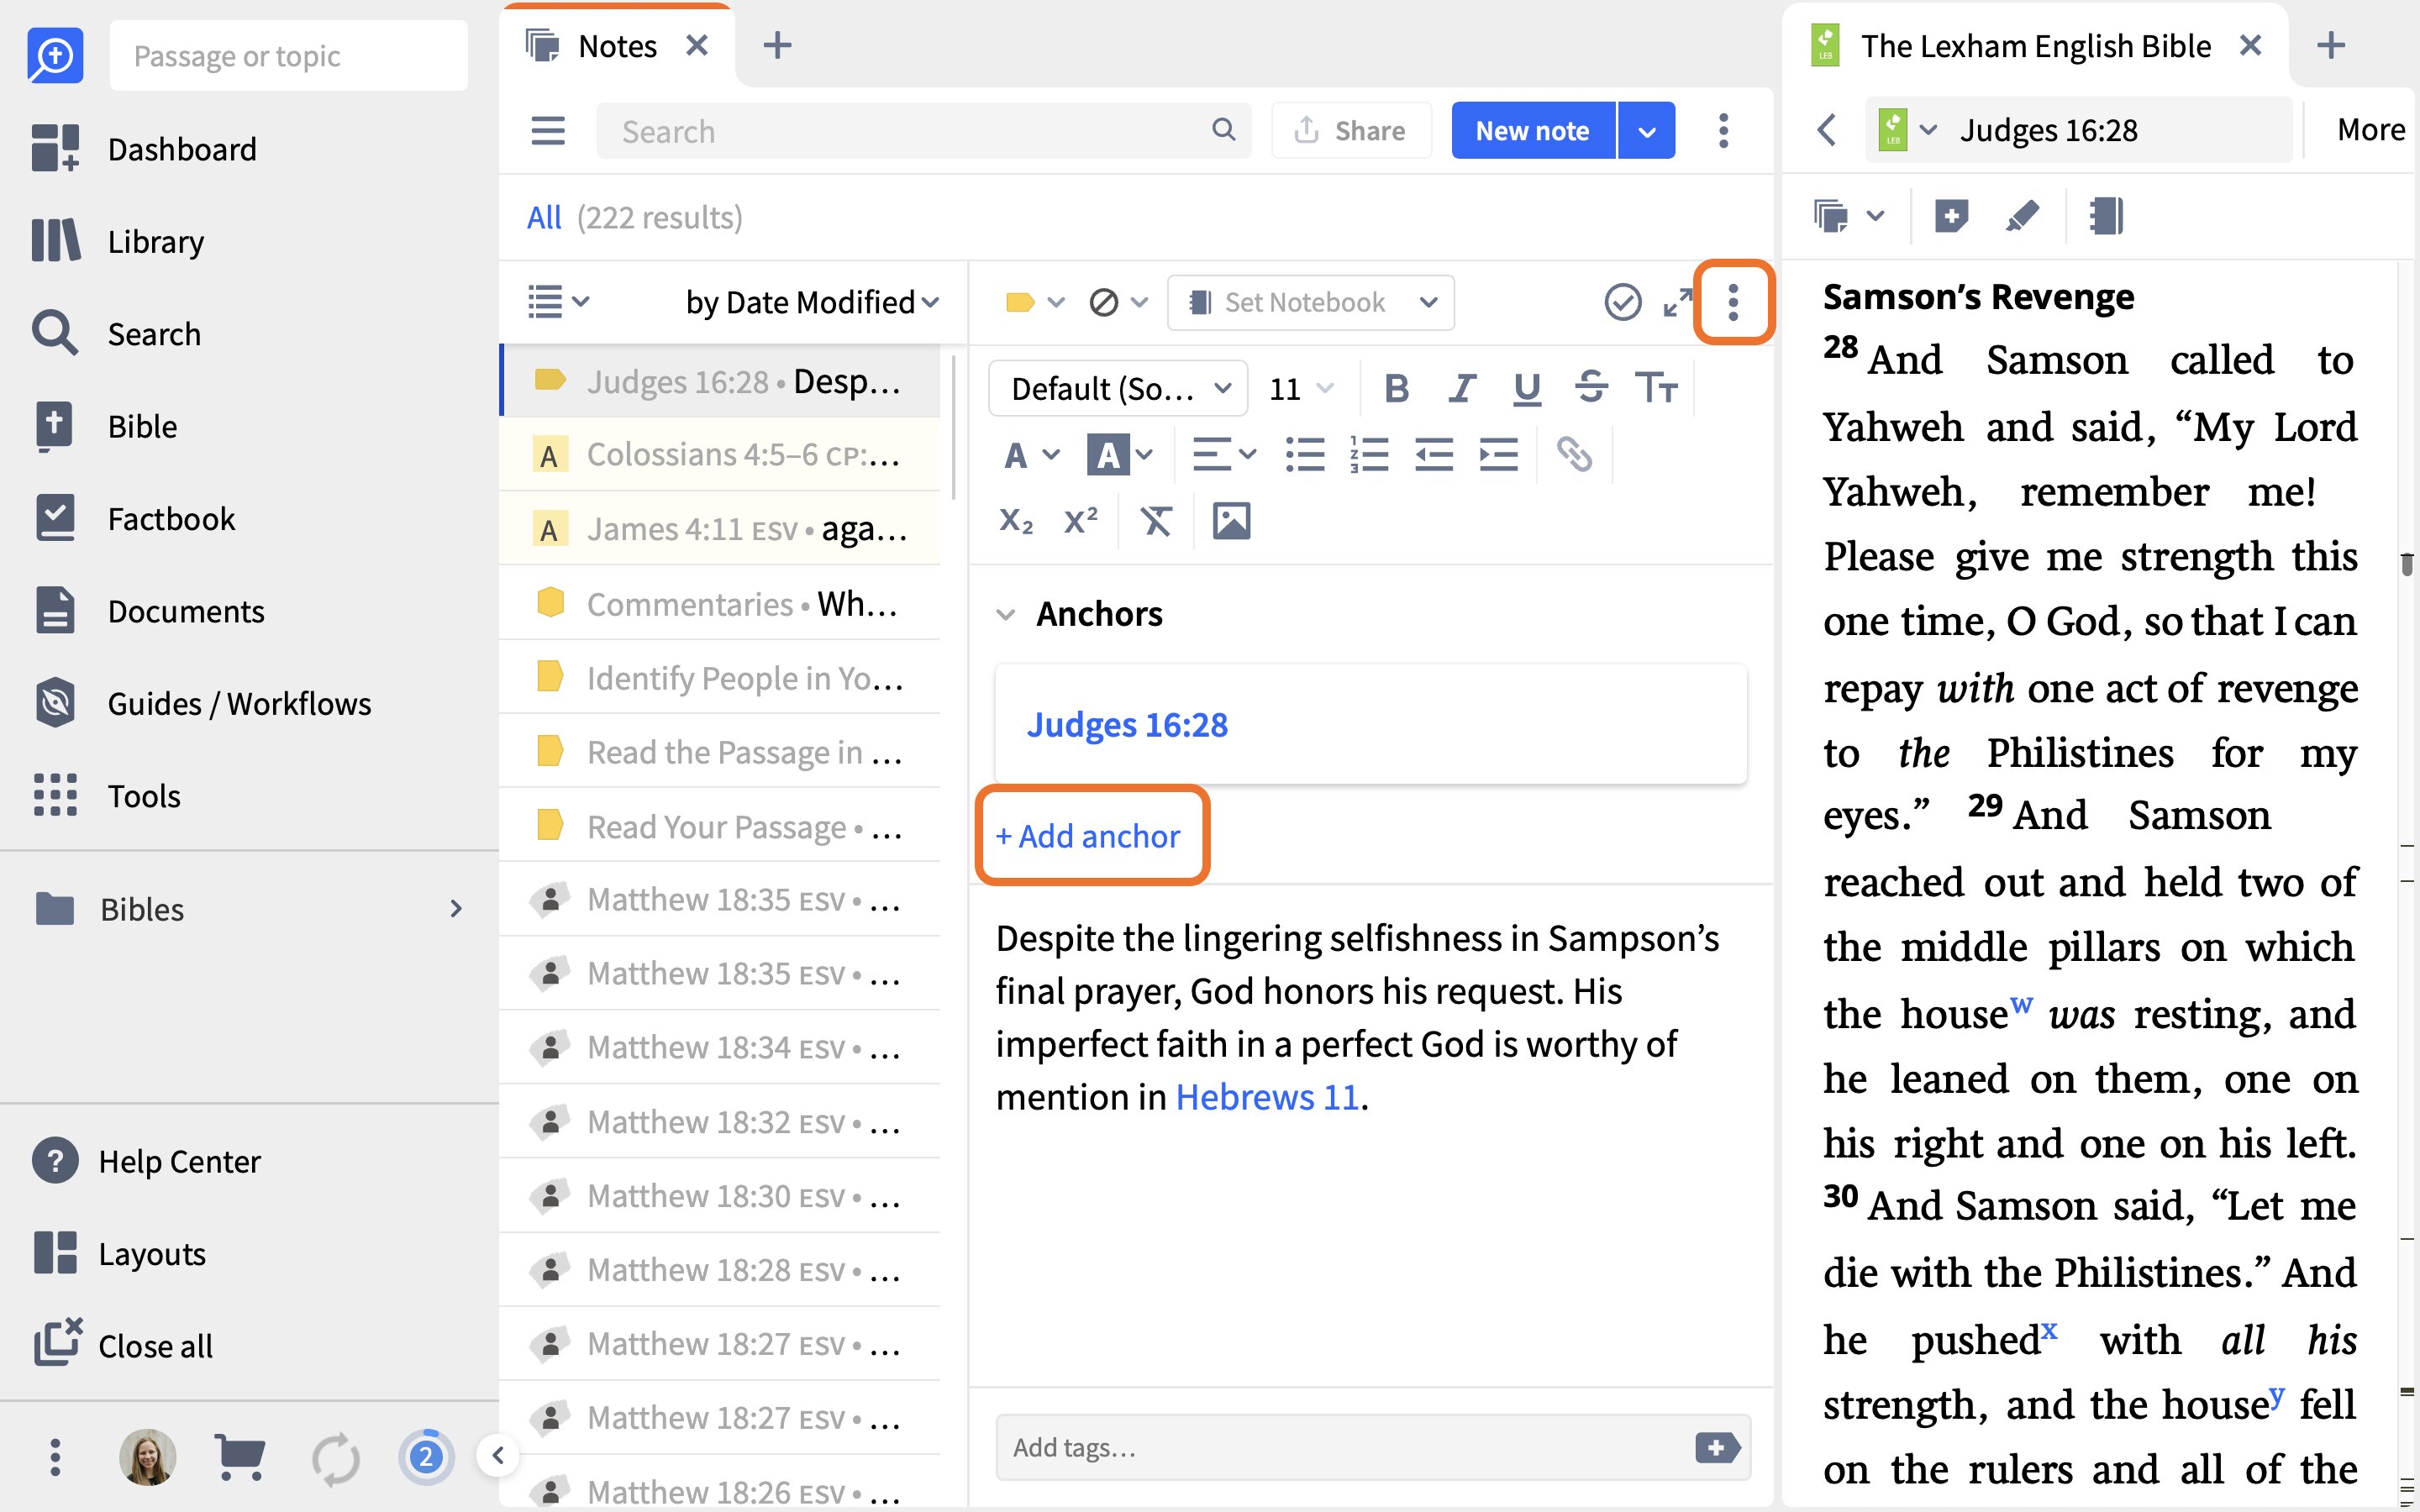Open the text alignment dropdown
This screenshot has height=1512, width=2420.
pos(1224,455)
